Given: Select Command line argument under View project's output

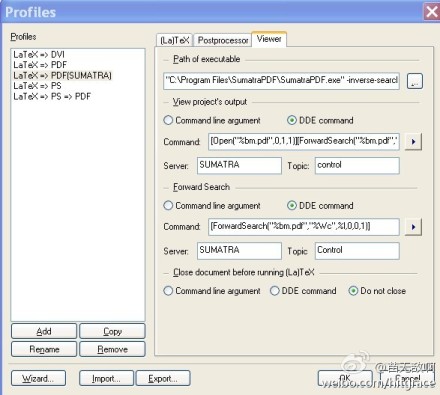Looking at the screenshot, I should (212, 120).
